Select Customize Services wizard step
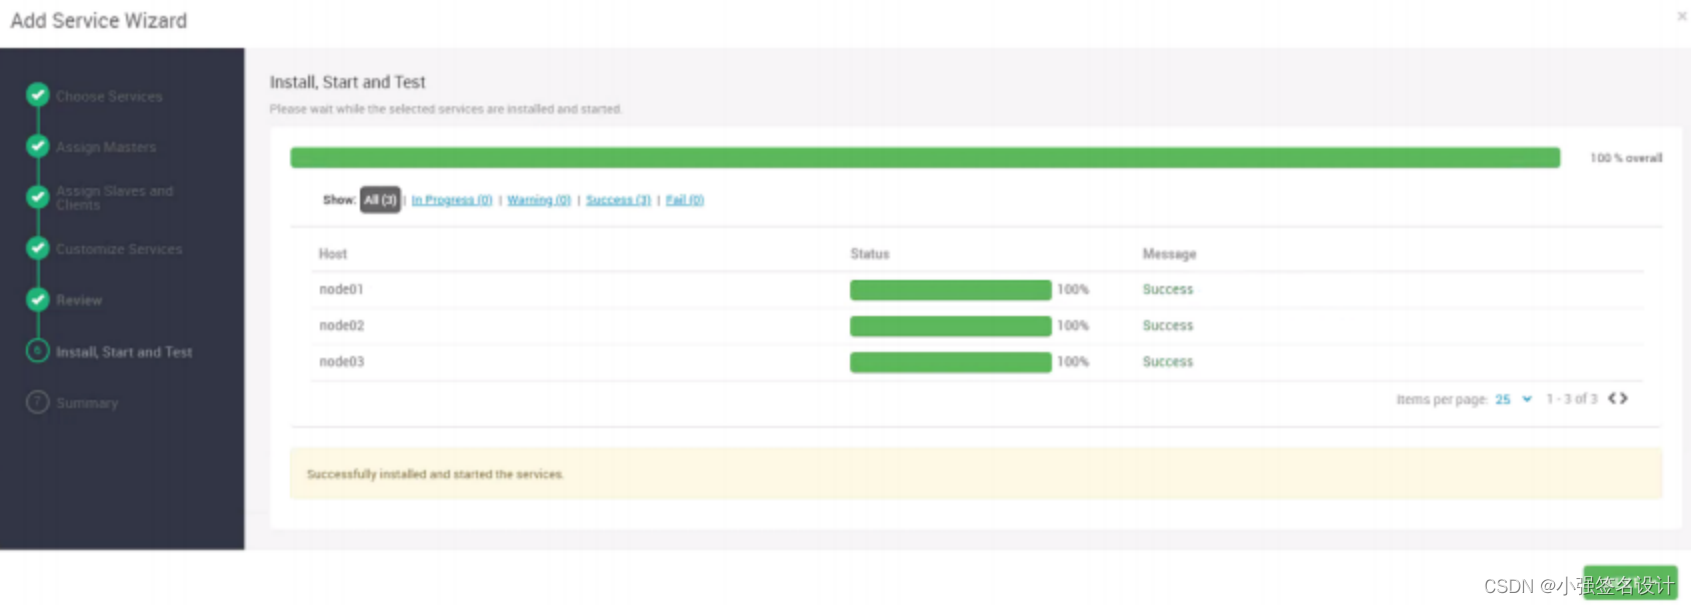The width and height of the screenshot is (1691, 605). (119, 249)
